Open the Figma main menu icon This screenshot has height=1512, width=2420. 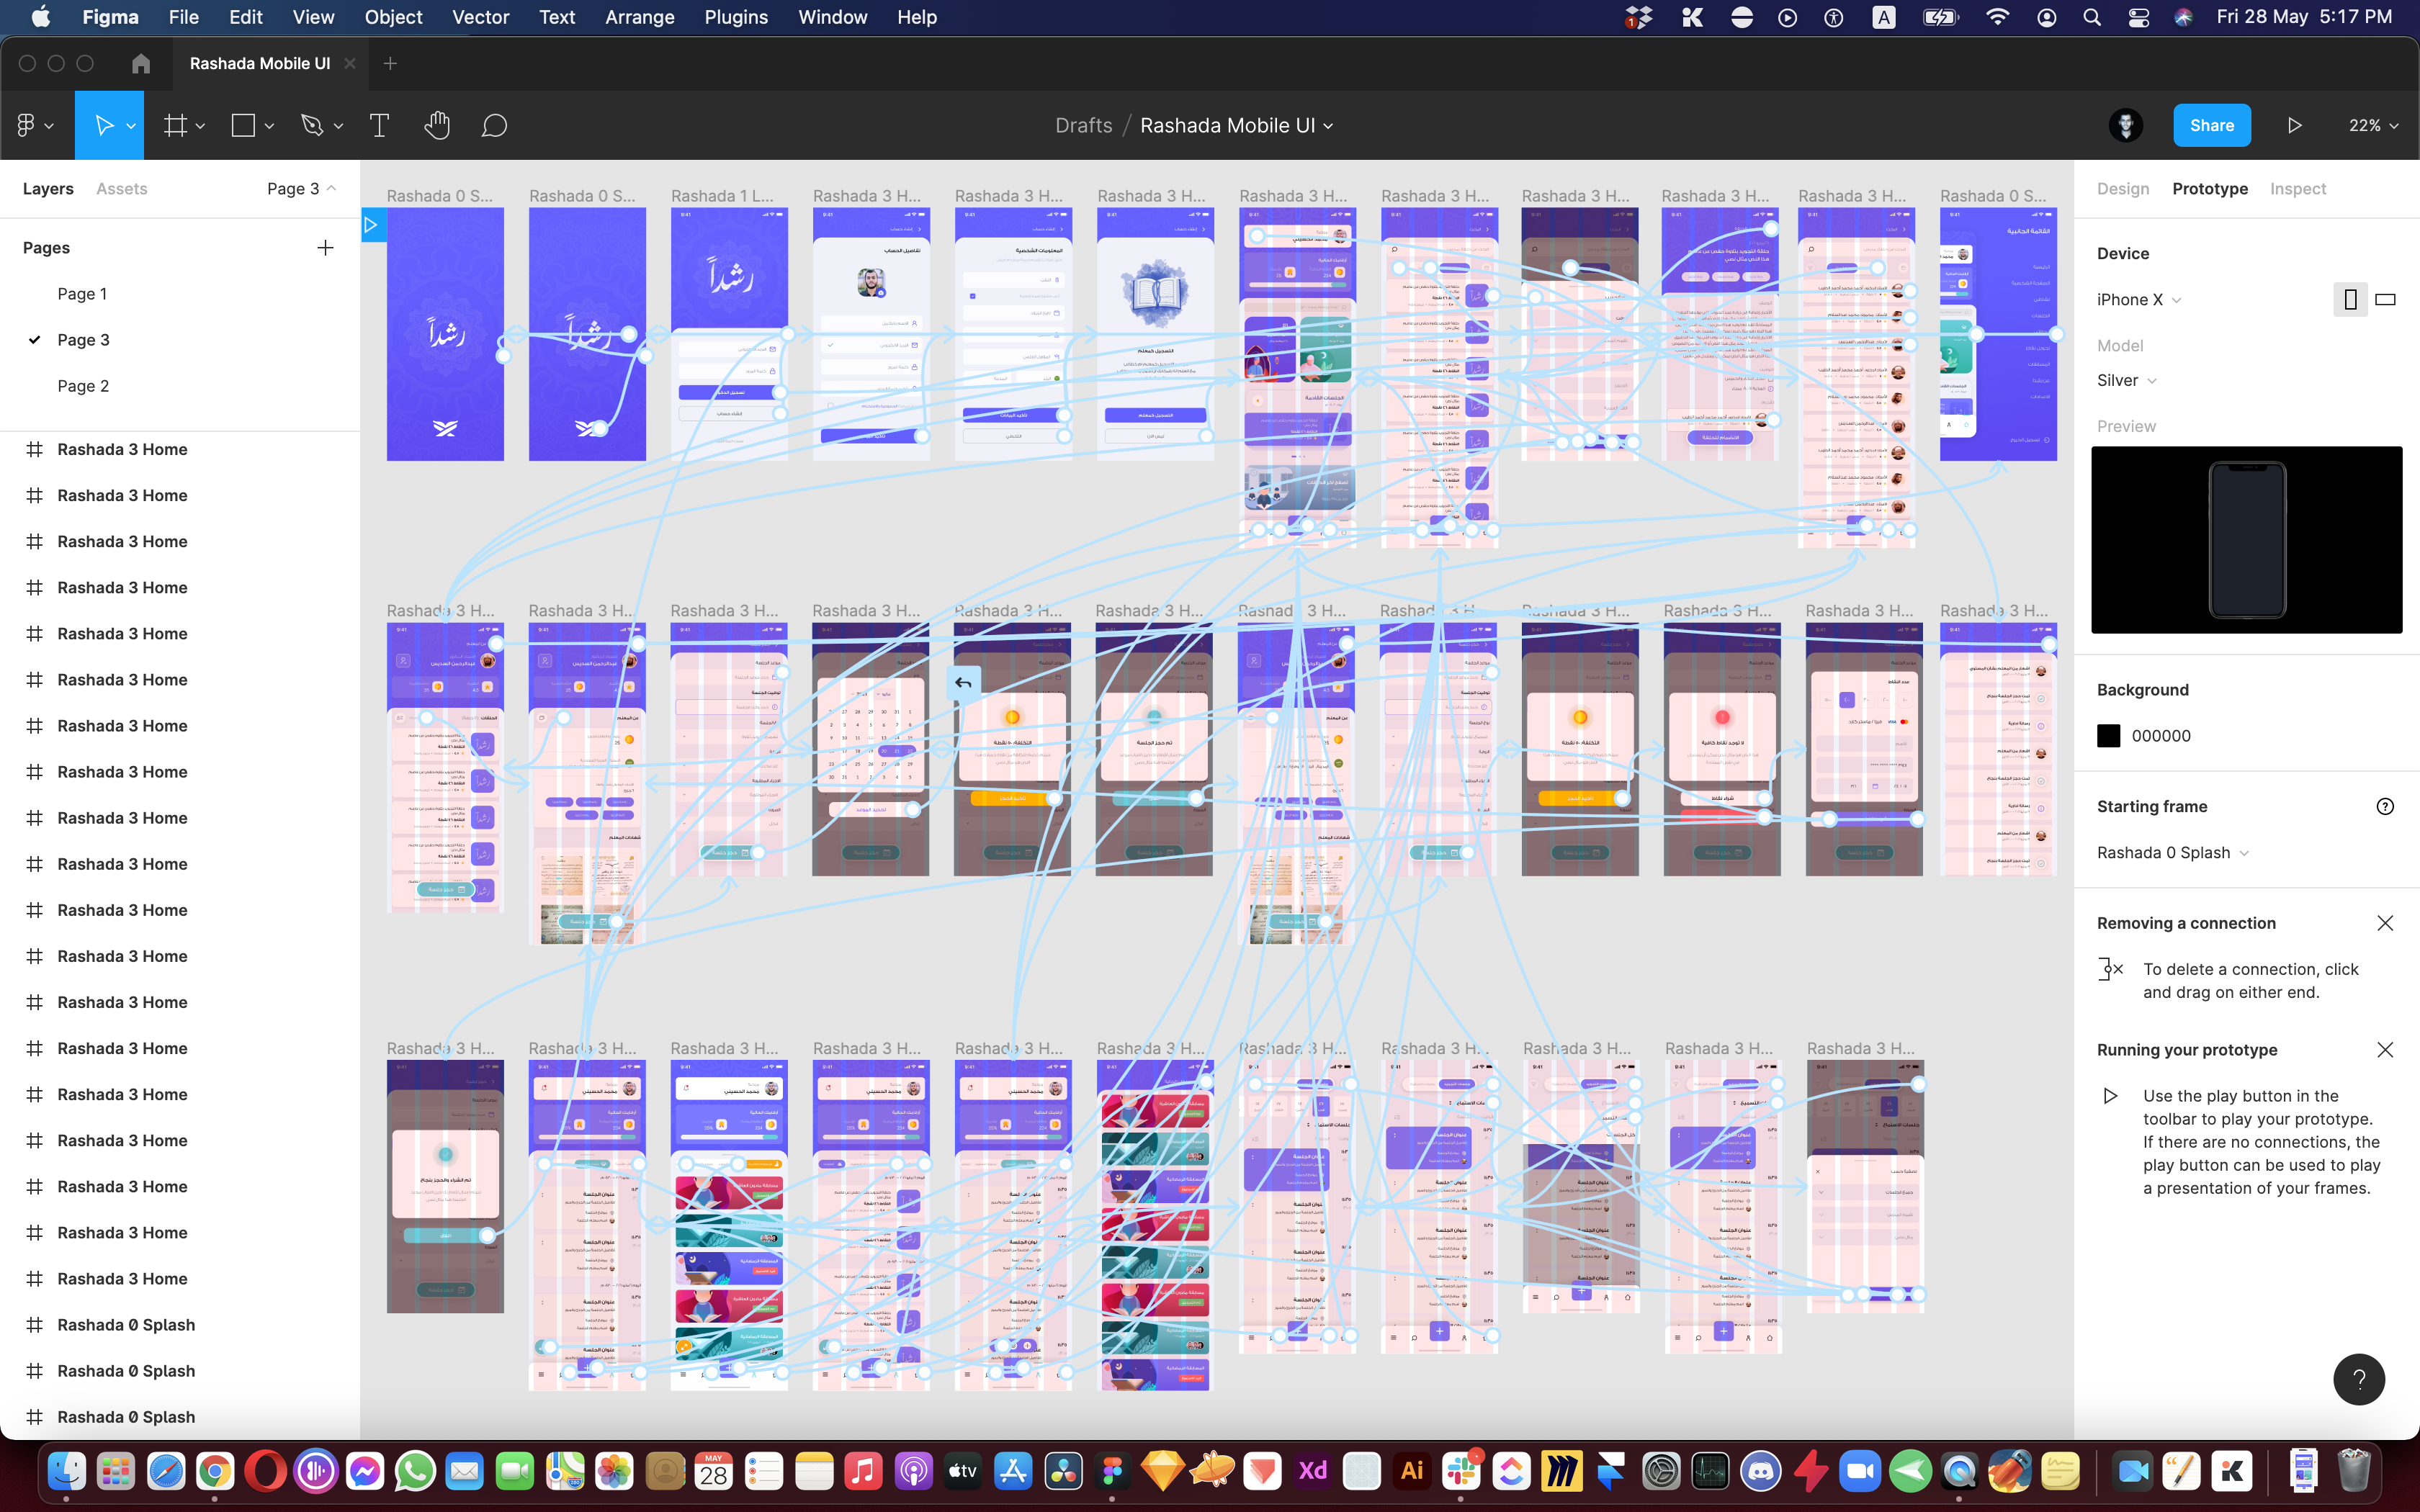coord(27,125)
